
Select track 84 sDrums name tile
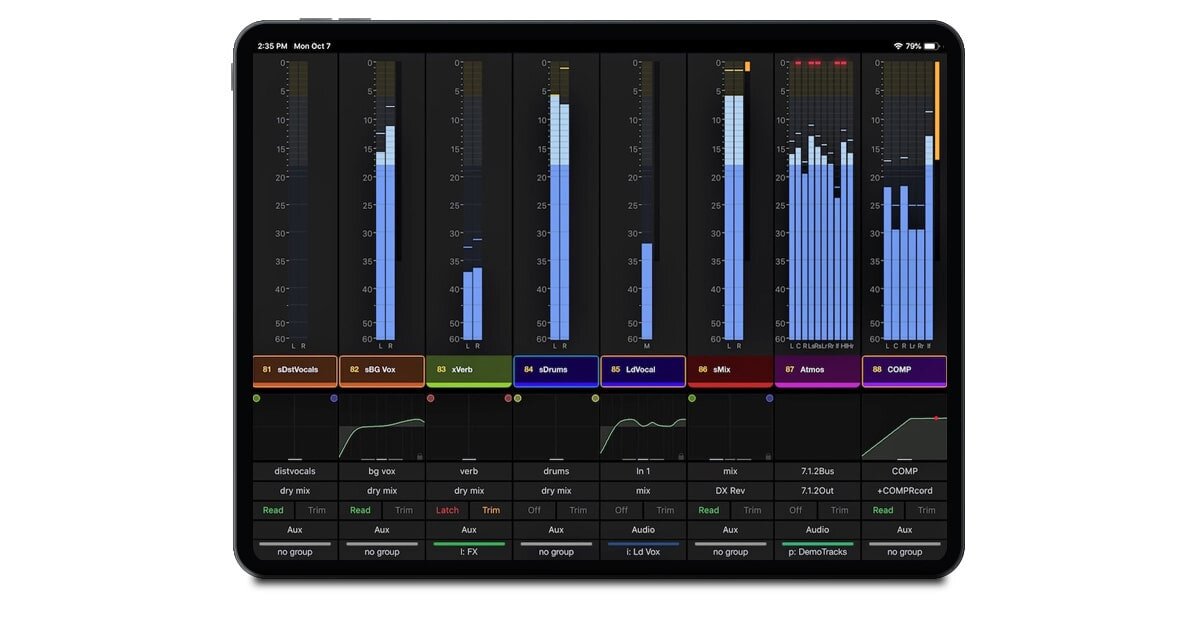click(x=556, y=370)
